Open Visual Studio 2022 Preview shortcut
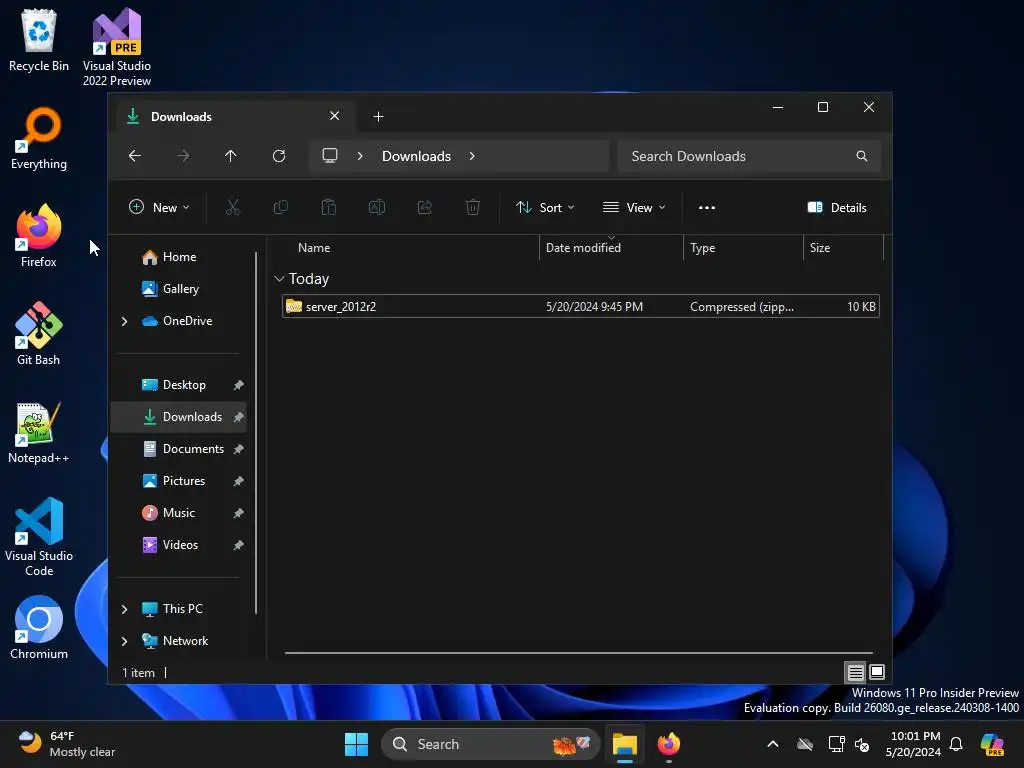This screenshot has width=1024, height=768. coord(117,47)
